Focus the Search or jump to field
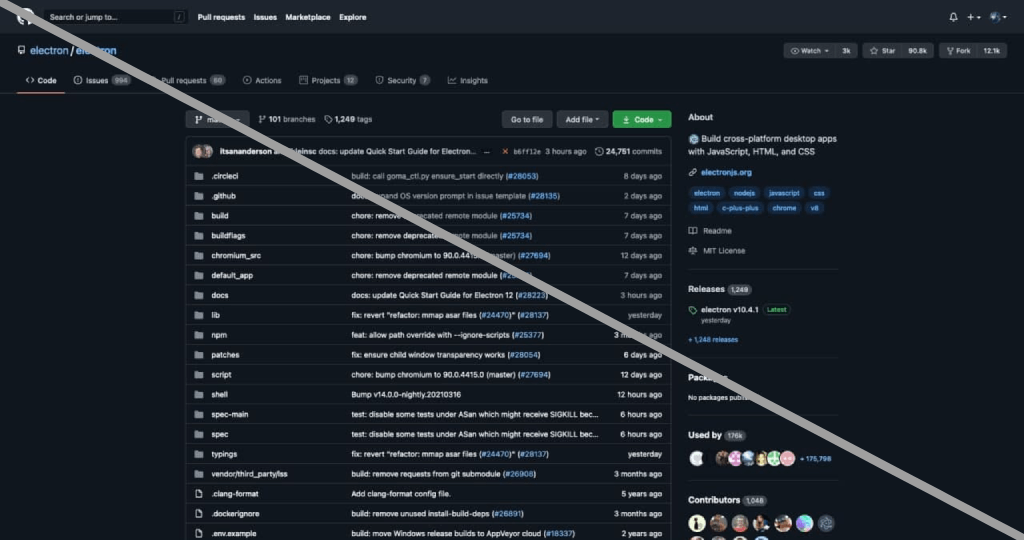The width and height of the screenshot is (1024, 540). tap(115, 17)
